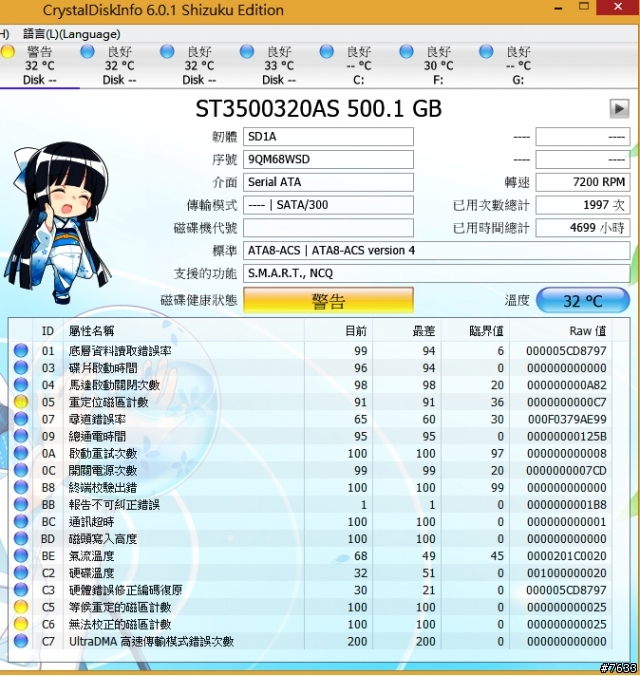Click raw value 0000201C0020
This screenshot has width=640, height=676.
[x=567, y=556]
